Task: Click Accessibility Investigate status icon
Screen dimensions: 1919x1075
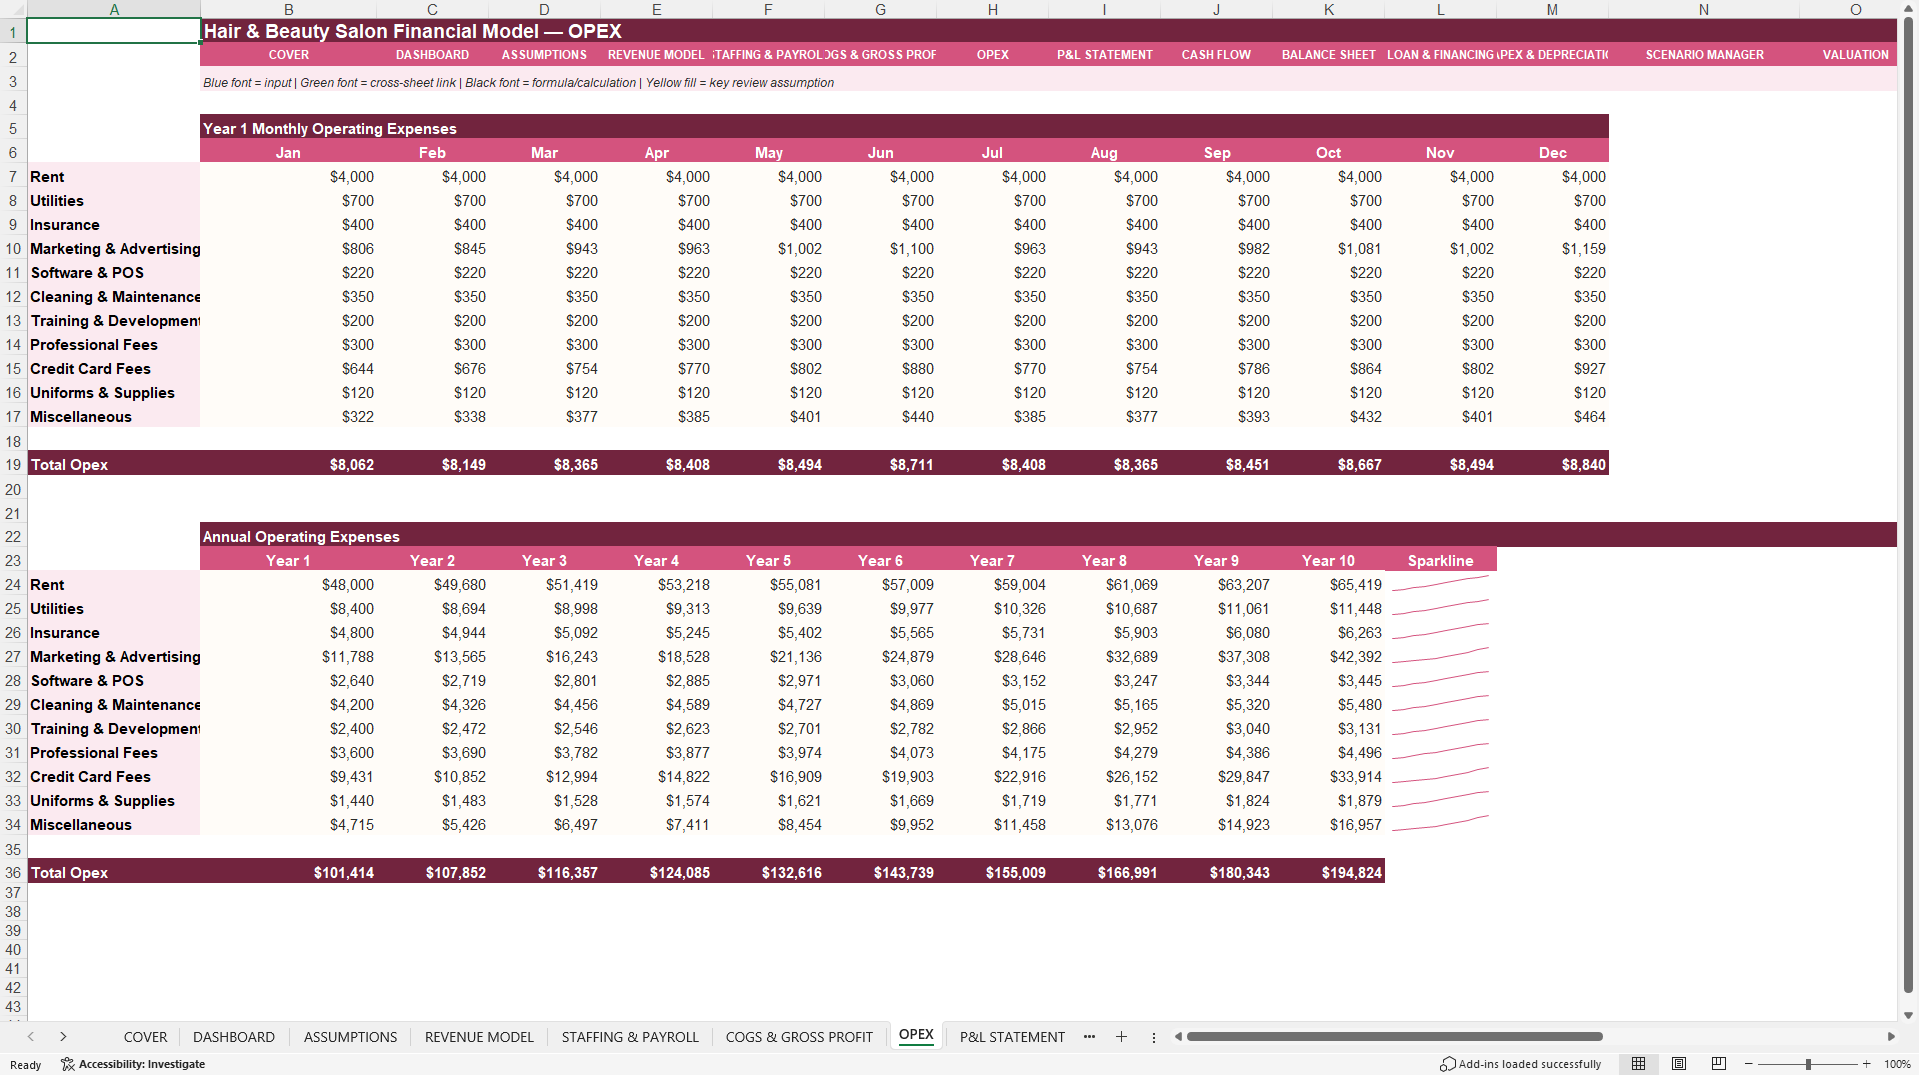Action: [x=133, y=1064]
